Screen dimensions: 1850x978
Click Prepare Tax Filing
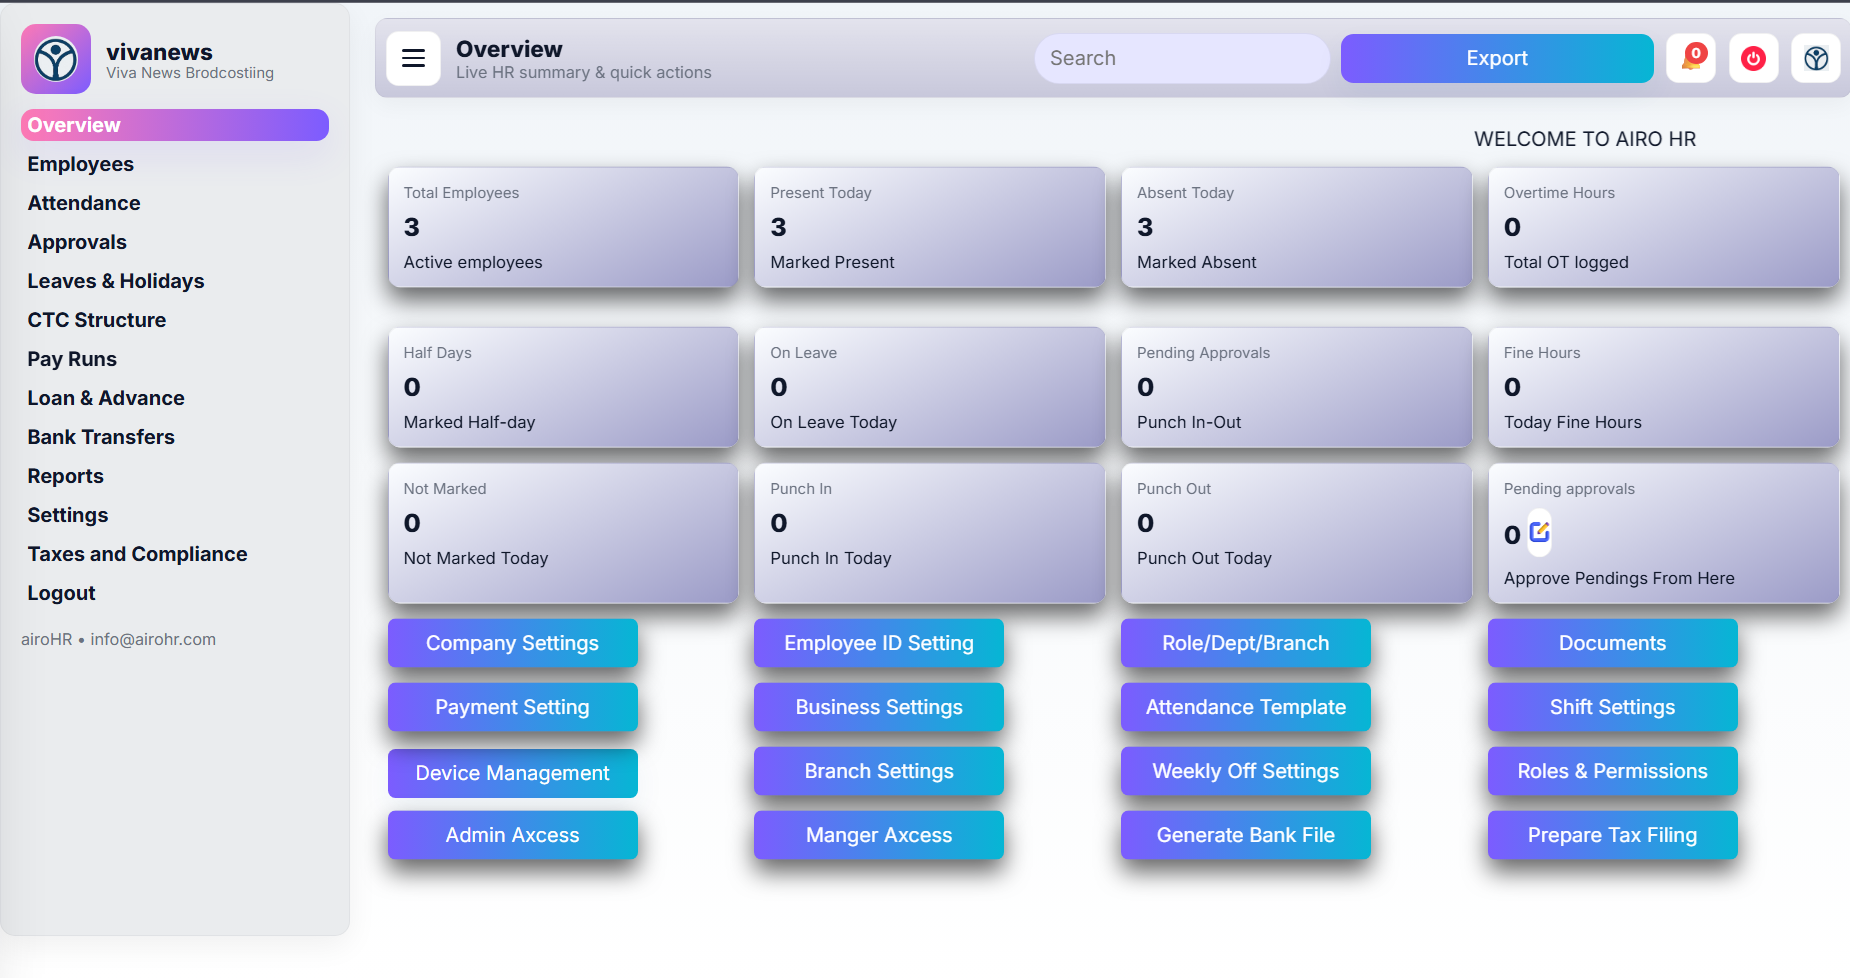click(x=1611, y=835)
